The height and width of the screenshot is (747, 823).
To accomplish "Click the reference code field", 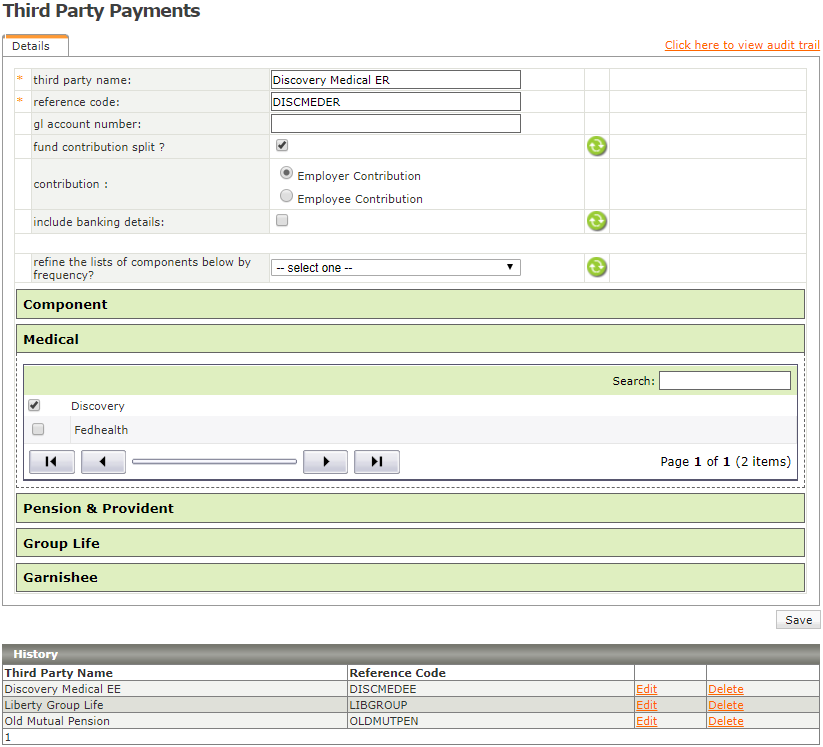I will tap(396, 102).
